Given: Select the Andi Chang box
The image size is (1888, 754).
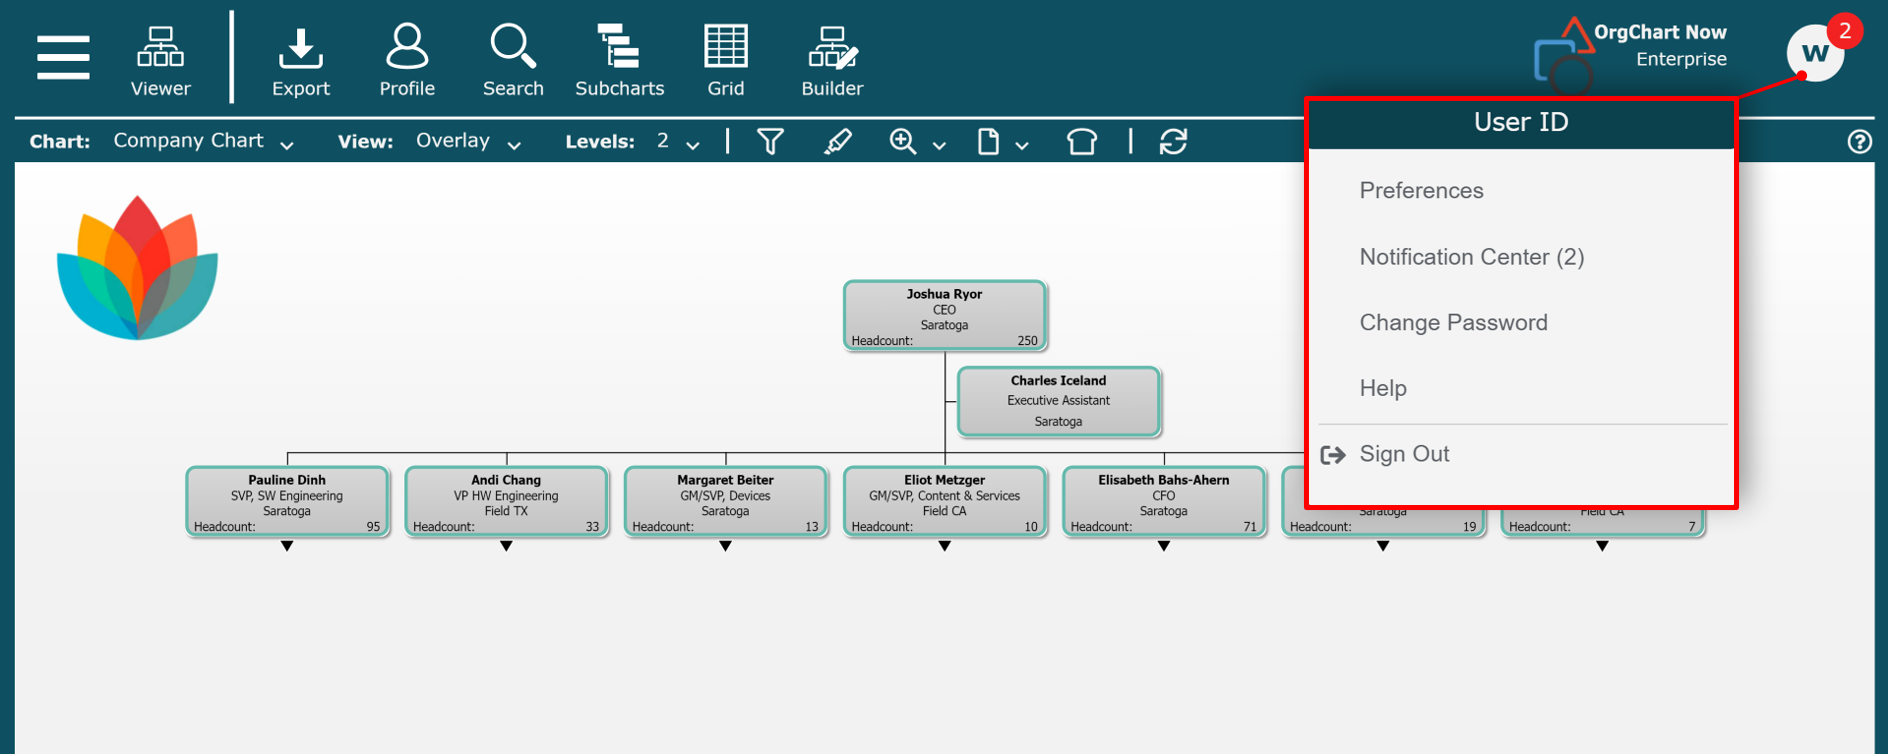Looking at the screenshot, I should click(x=506, y=502).
